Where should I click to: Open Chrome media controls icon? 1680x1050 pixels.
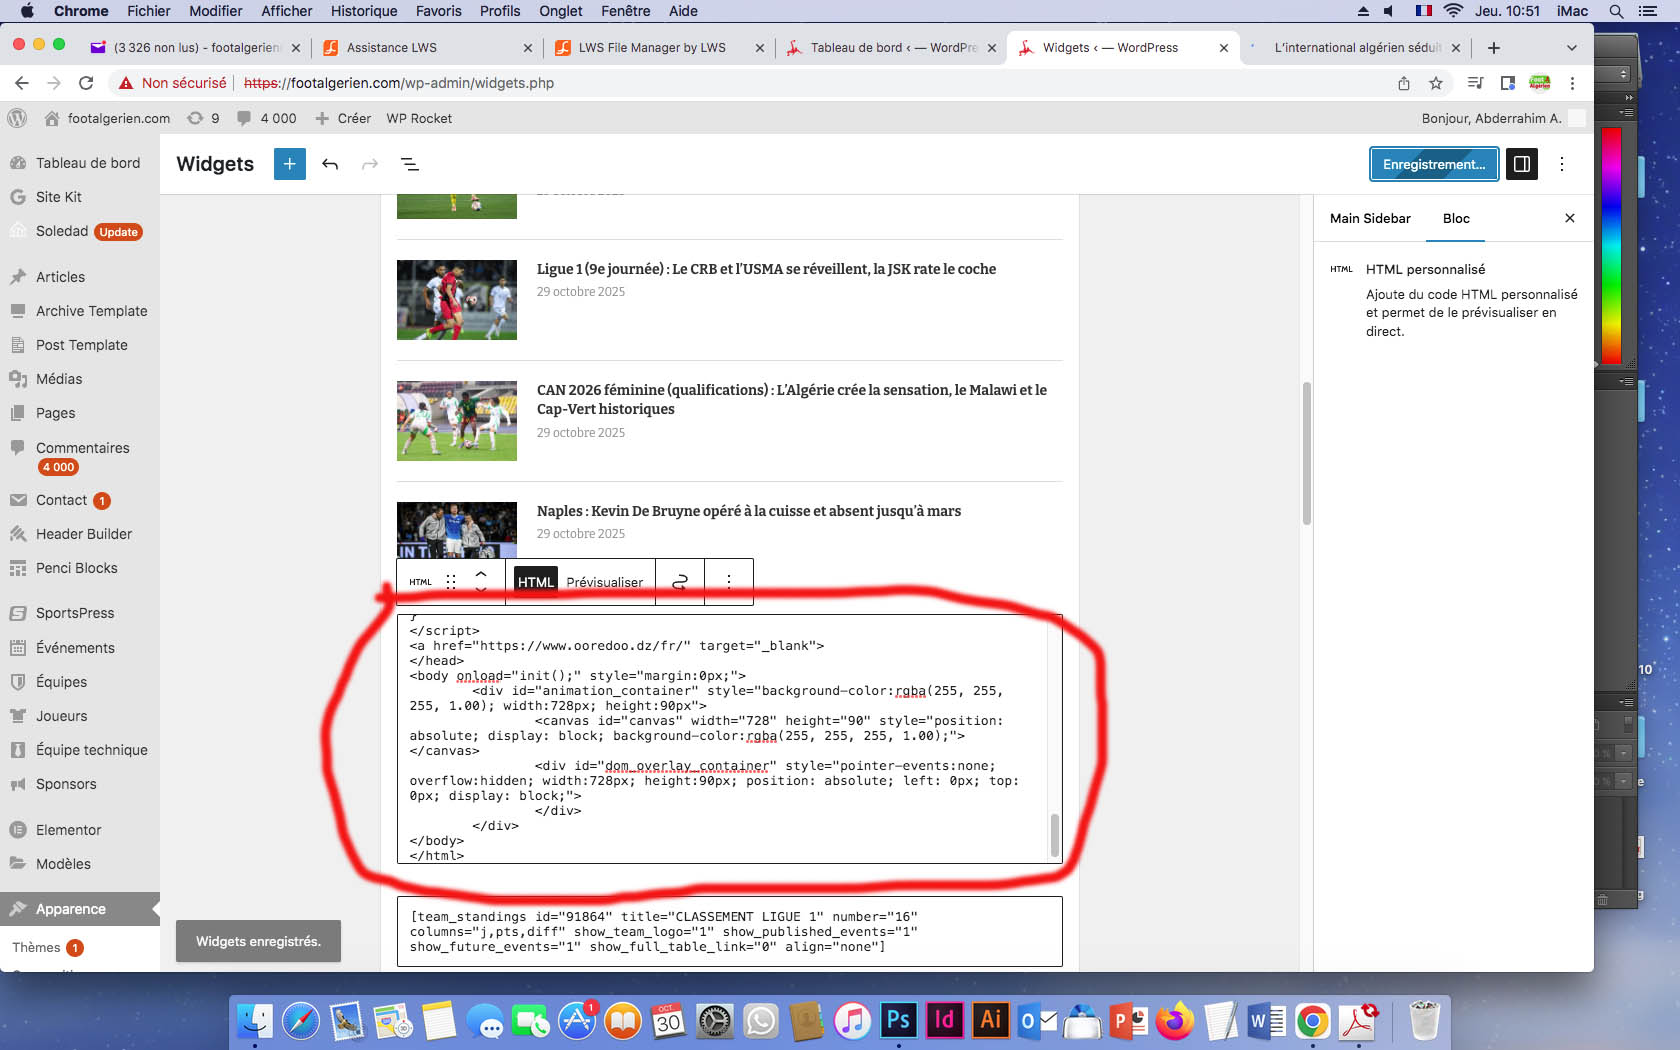coord(1475,83)
